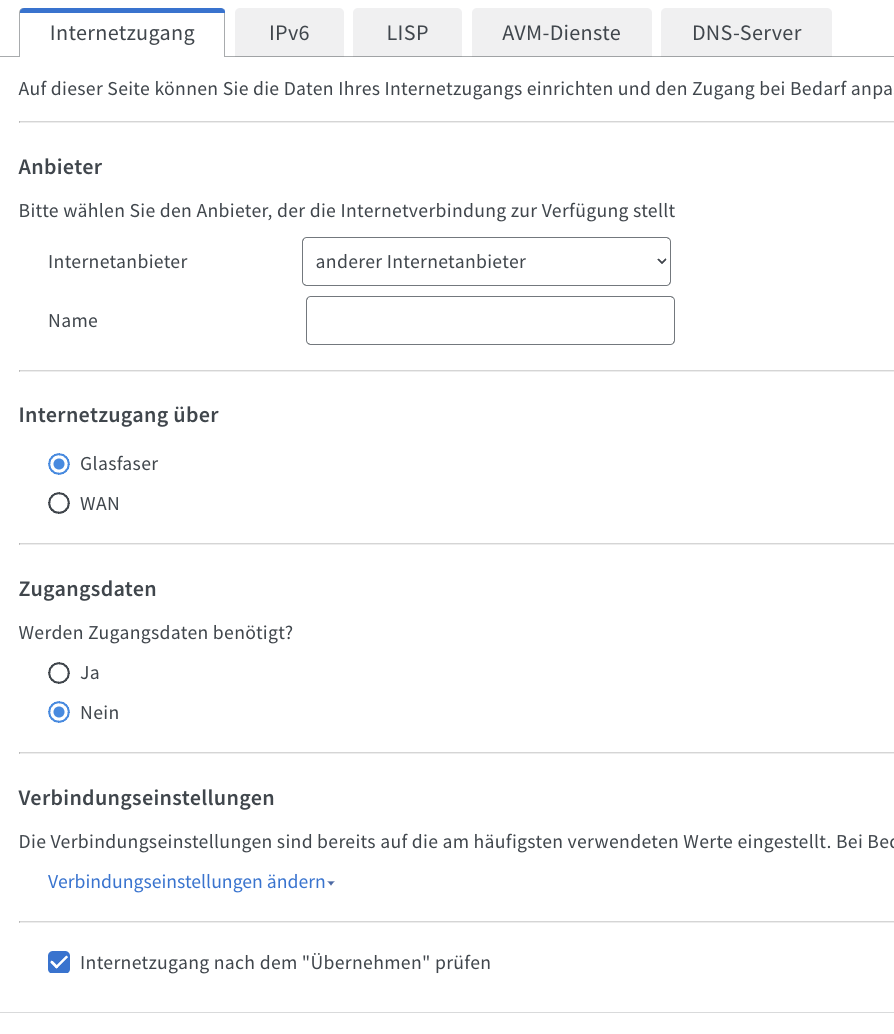Uncheck the Internetzugang prüfen checkbox
The image size is (894, 1034).
[59, 962]
